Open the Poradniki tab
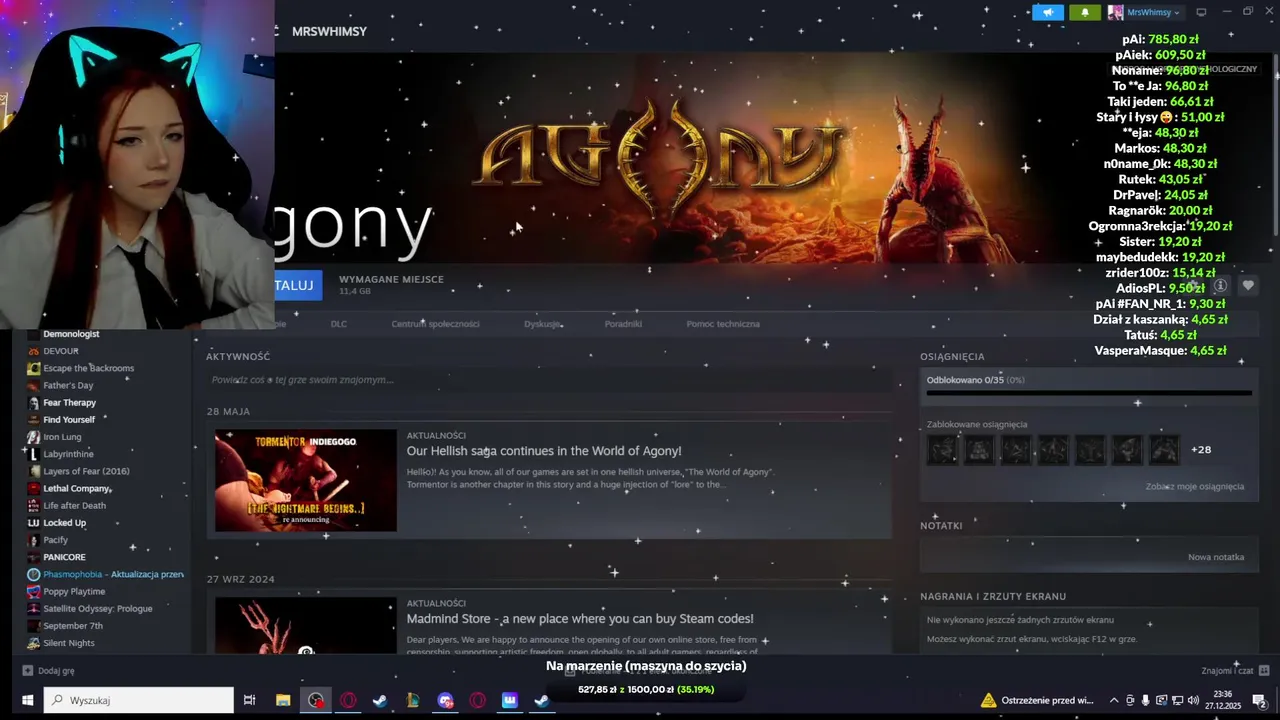This screenshot has height=720, width=1280. 623,324
